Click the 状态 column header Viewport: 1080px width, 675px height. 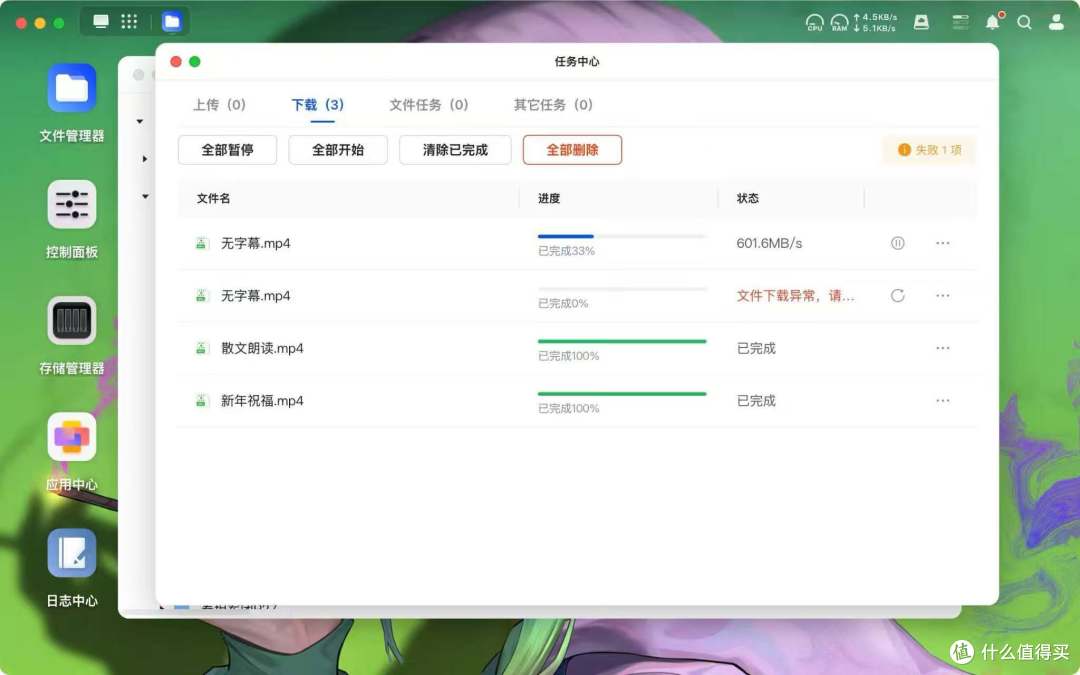pos(747,198)
